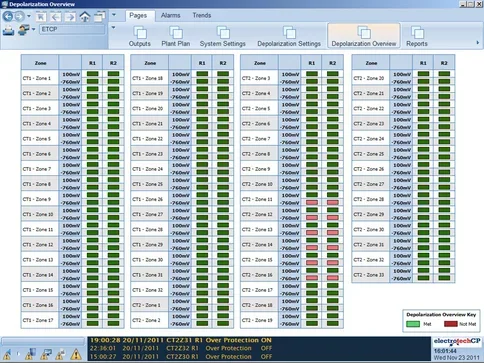The height and width of the screenshot is (363, 484).
Task: Open the Outputs page
Action: (x=140, y=36)
